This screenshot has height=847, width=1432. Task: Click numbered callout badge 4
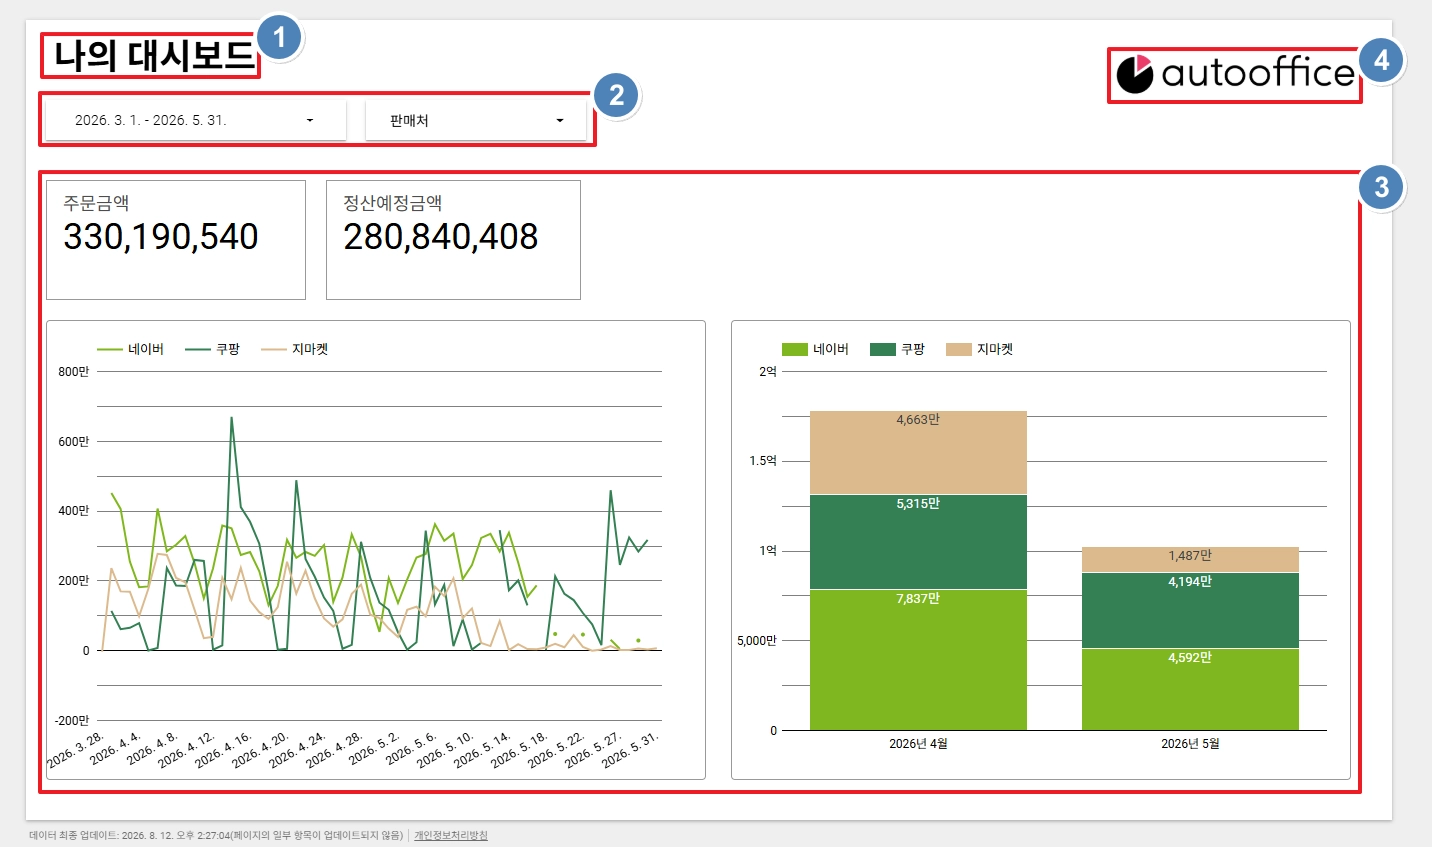point(1381,60)
